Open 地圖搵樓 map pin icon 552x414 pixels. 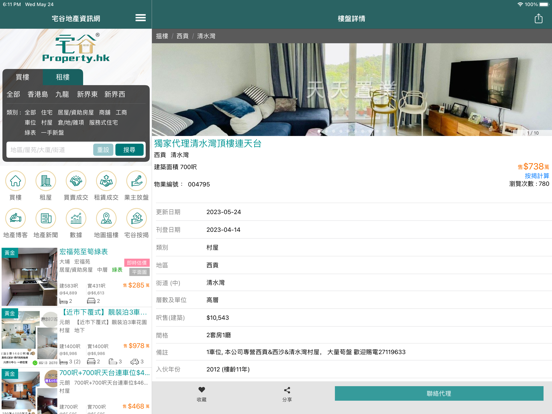pyautogui.click(x=106, y=219)
